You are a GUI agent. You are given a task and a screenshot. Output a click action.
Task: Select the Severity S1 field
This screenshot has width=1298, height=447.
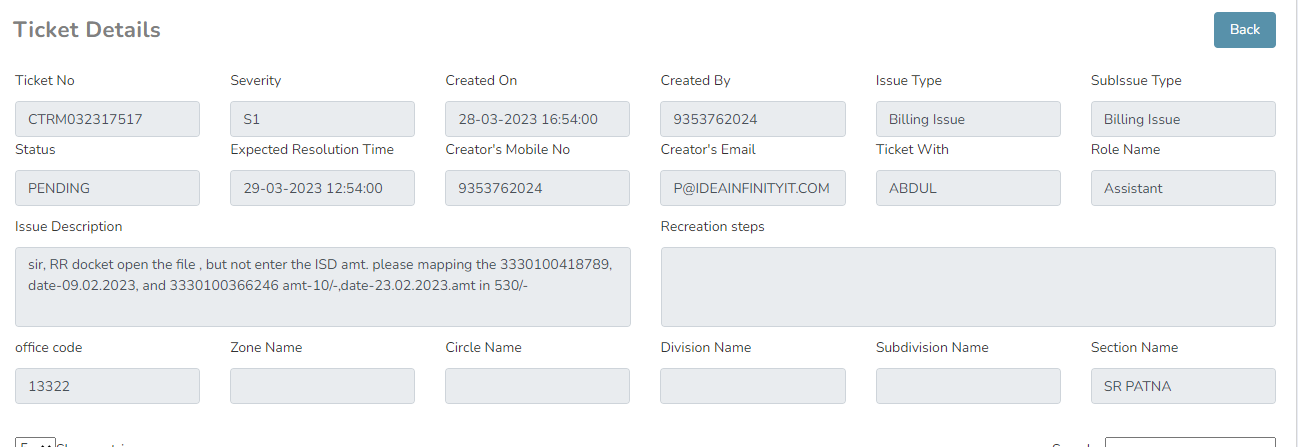322,119
